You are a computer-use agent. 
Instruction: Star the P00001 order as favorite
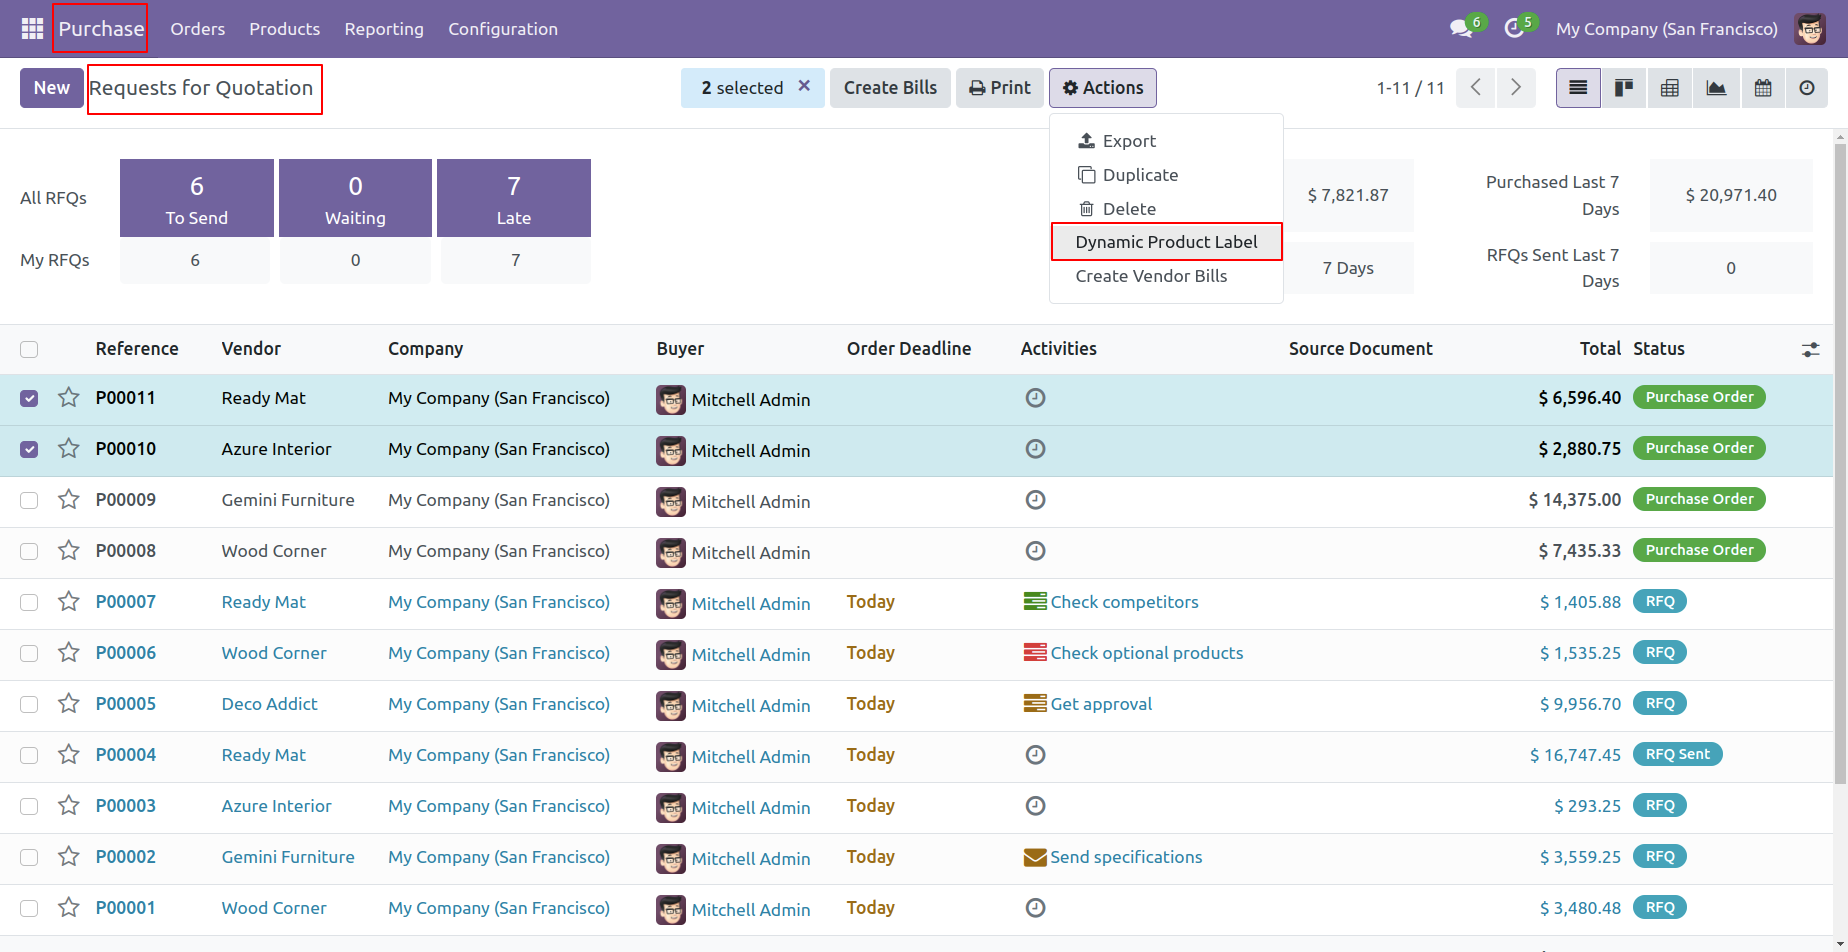coord(69,908)
